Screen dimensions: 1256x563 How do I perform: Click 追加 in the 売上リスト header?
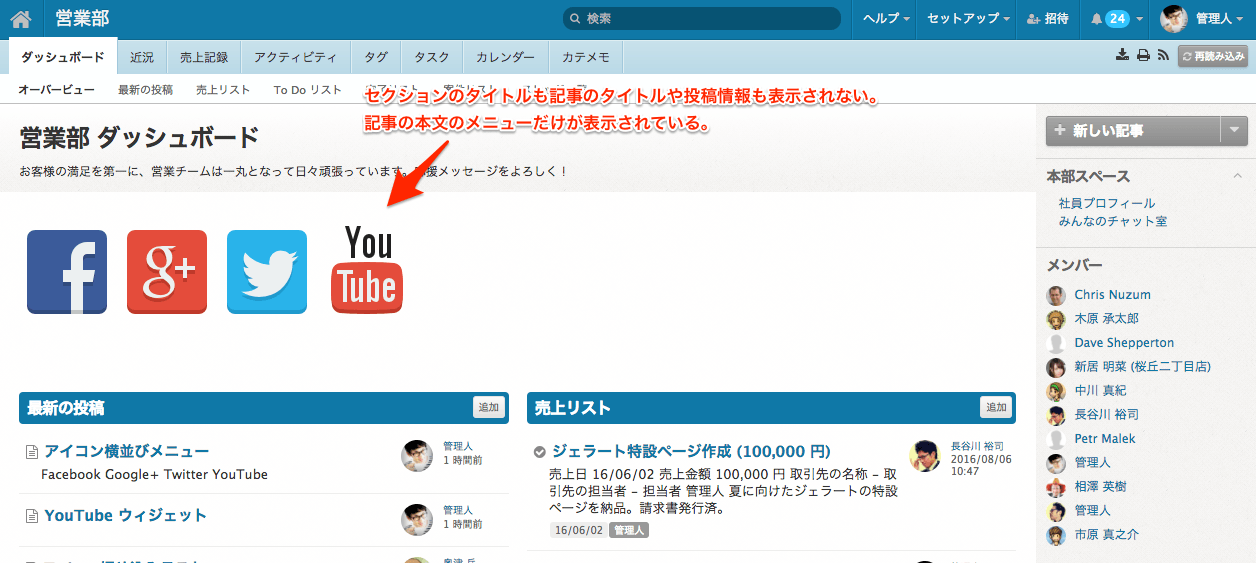point(996,407)
